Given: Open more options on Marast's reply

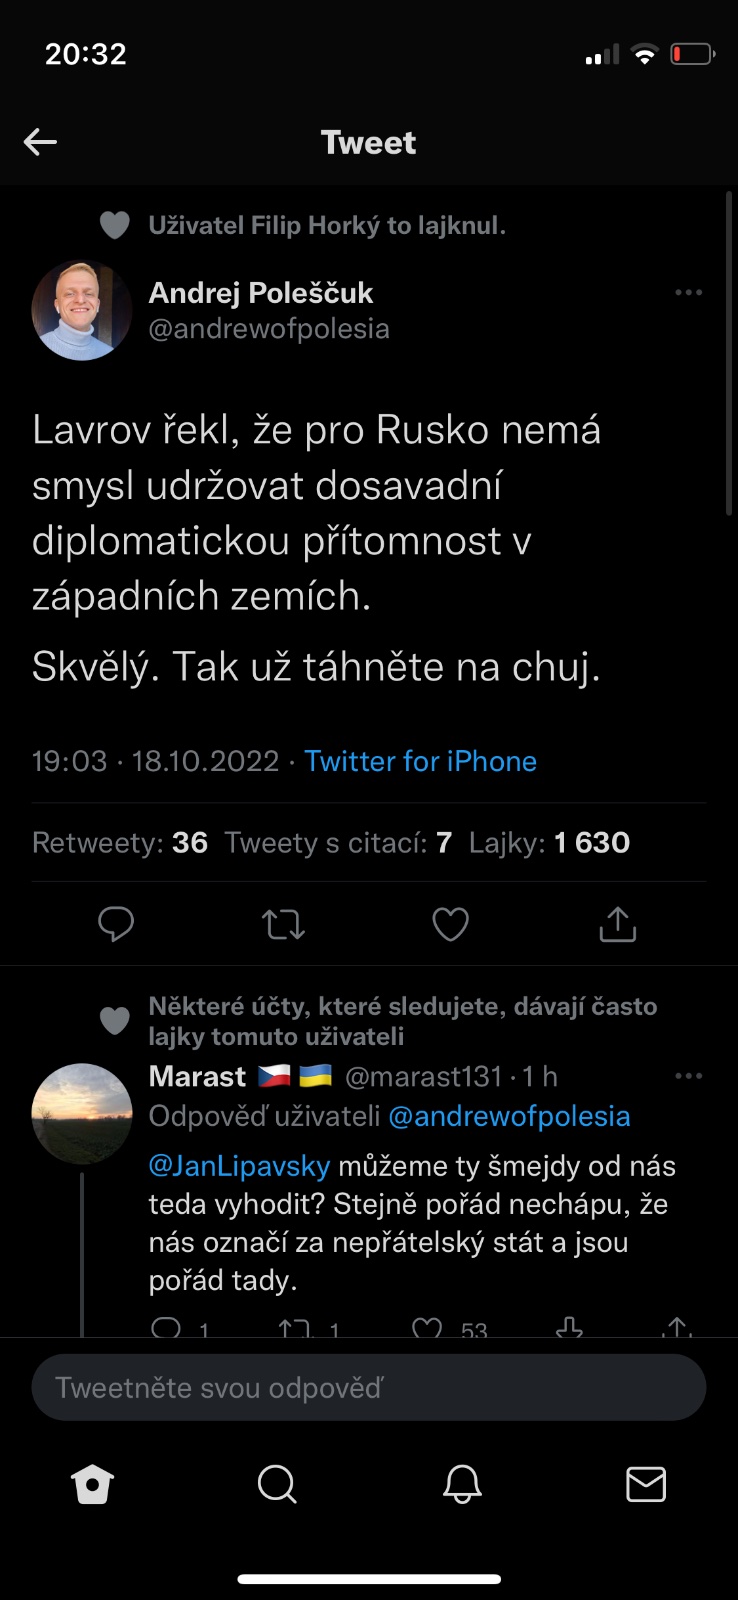Looking at the screenshot, I should click(688, 1076).
